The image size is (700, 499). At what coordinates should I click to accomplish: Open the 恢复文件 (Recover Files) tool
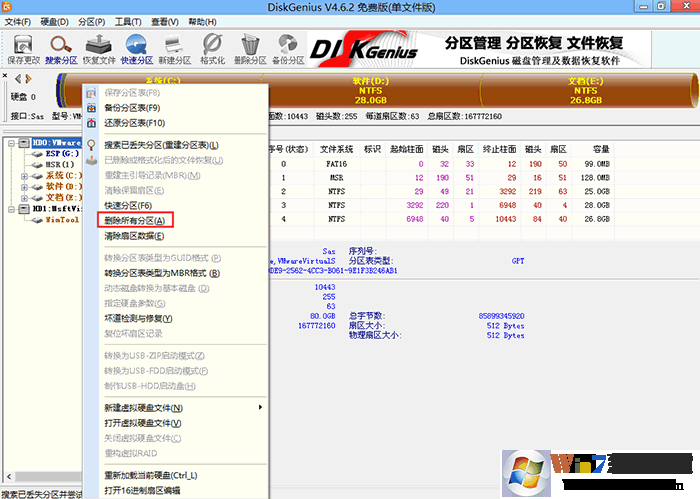tap(99, 49)
